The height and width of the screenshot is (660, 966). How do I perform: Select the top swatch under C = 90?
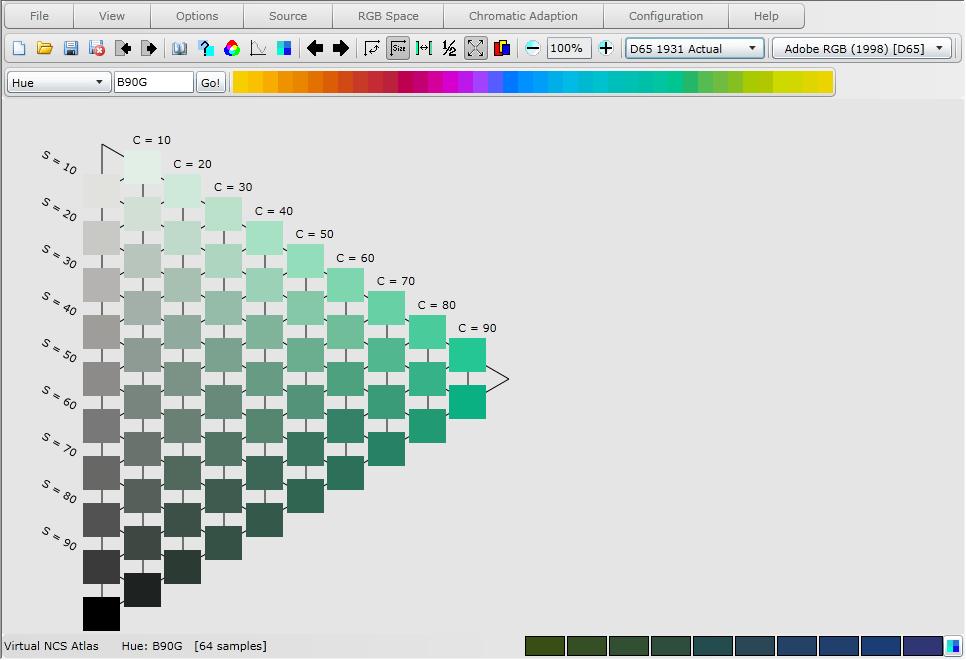467,355
